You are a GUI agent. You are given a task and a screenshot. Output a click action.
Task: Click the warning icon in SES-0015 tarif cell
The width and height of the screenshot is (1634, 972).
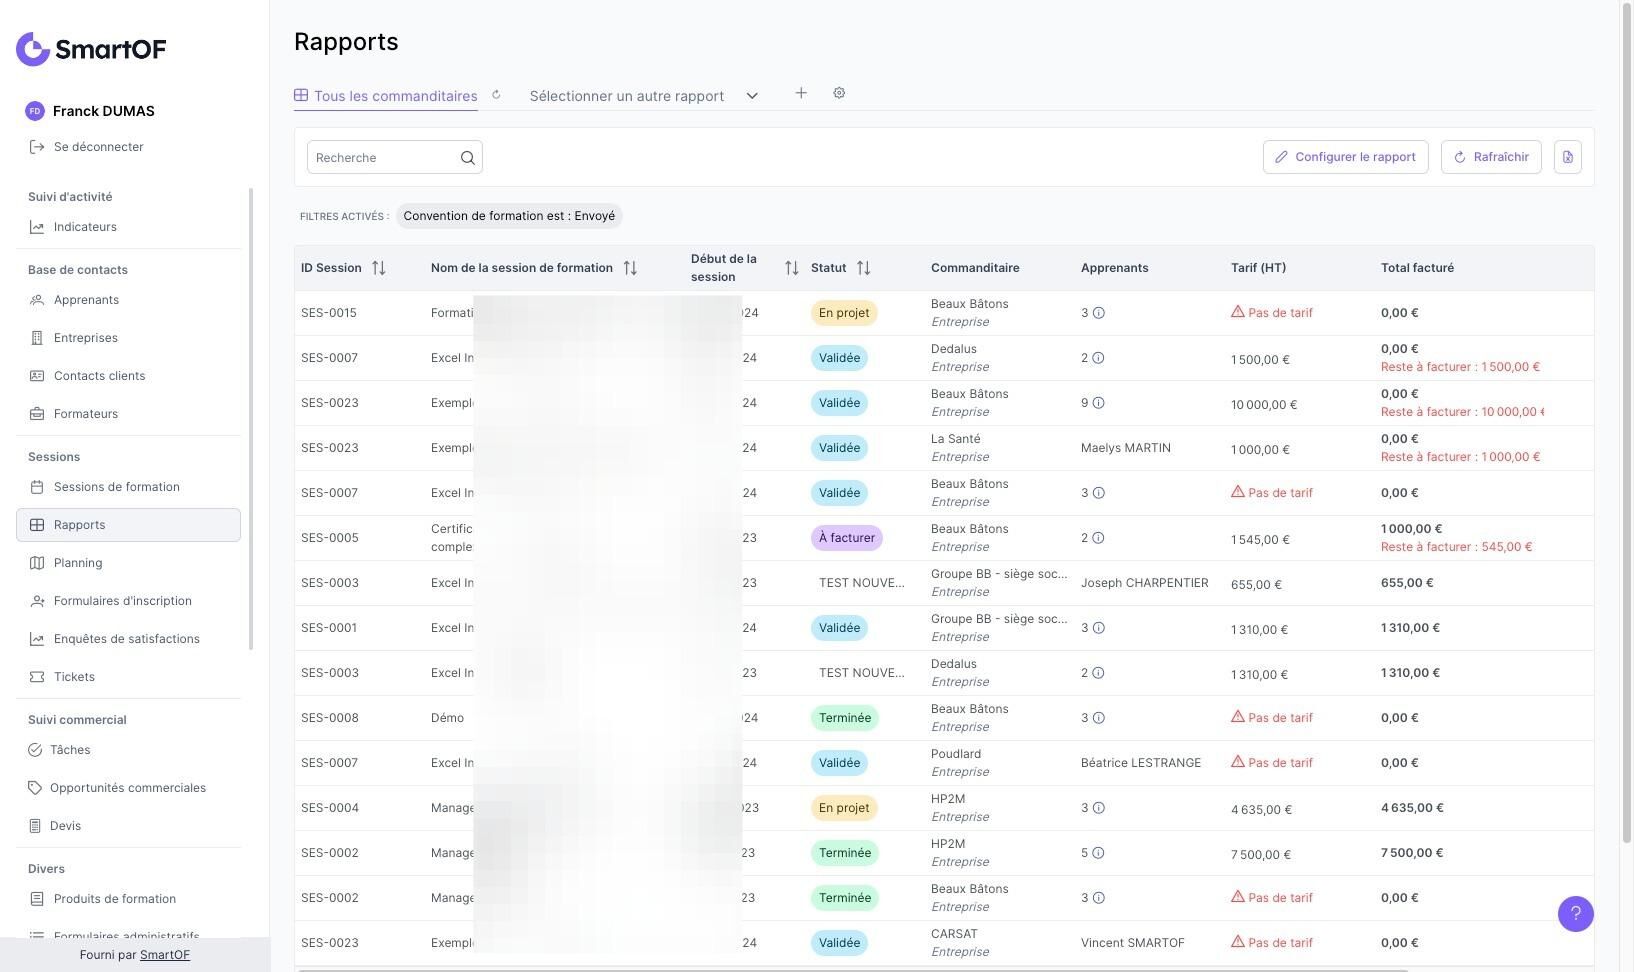(x=1238, y=312)
